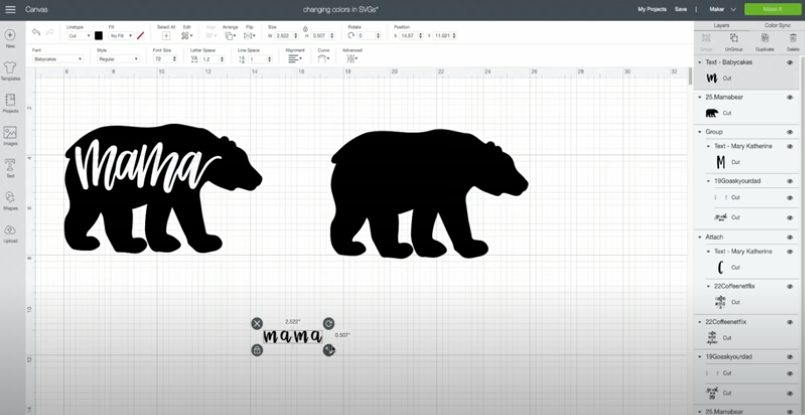Switch to the Layers tab

point(721,25)
